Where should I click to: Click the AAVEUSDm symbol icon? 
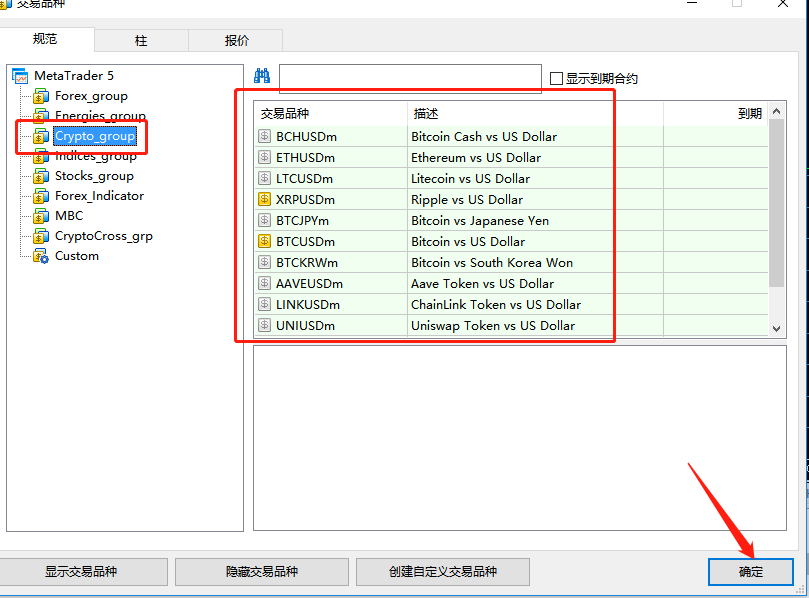265,283
